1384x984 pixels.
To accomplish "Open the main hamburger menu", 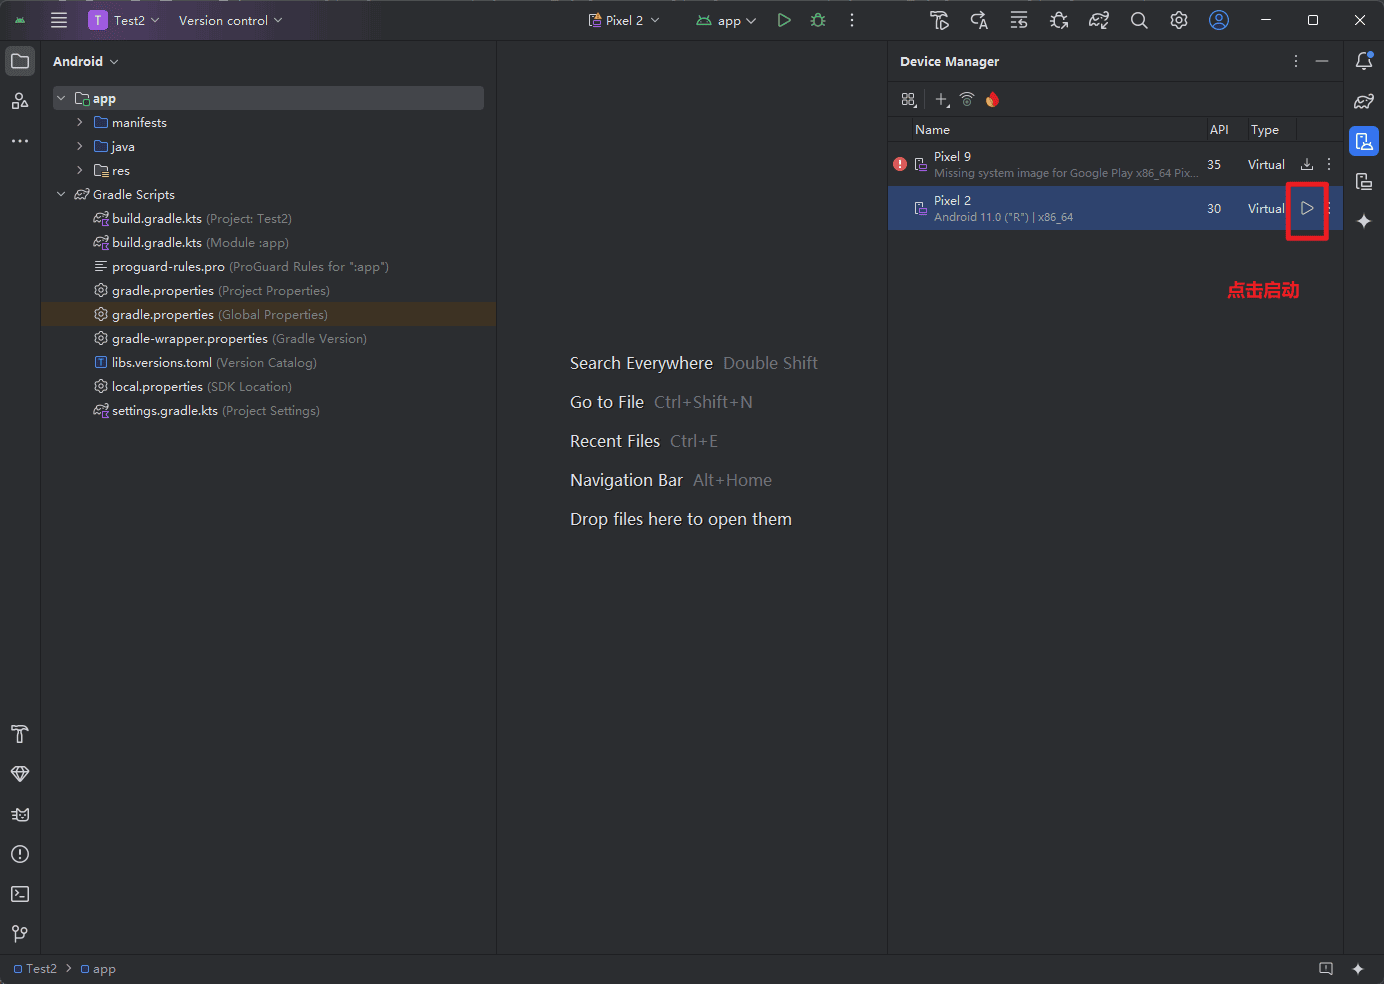I will [x=59, y=20].
